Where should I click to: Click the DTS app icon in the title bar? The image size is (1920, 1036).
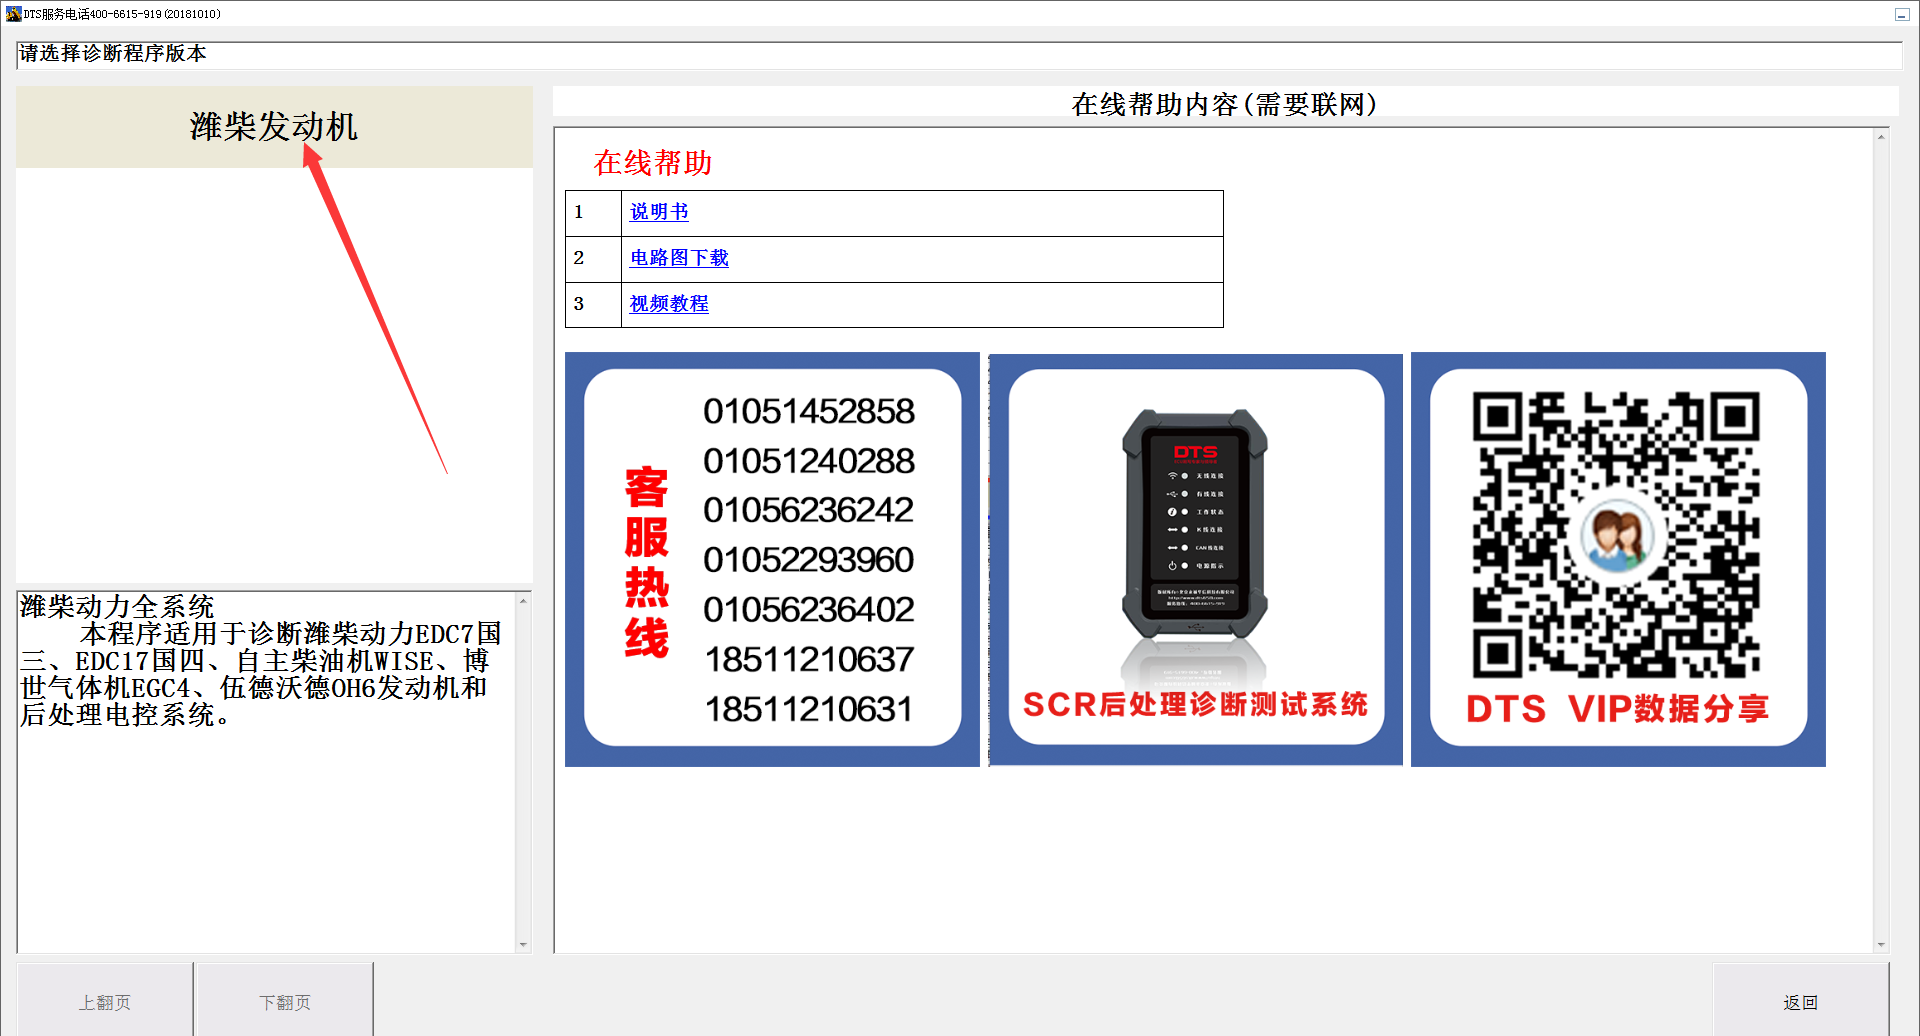point(13,14)
